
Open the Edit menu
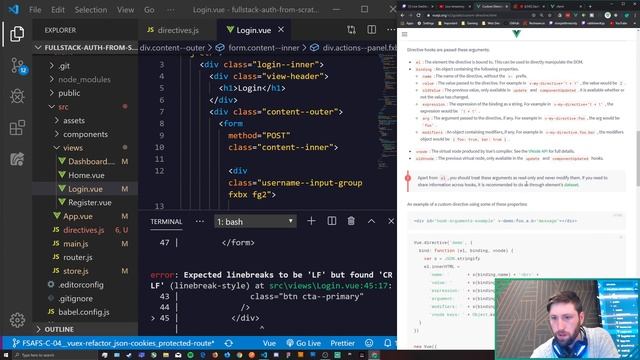click(x=58, y=10)
